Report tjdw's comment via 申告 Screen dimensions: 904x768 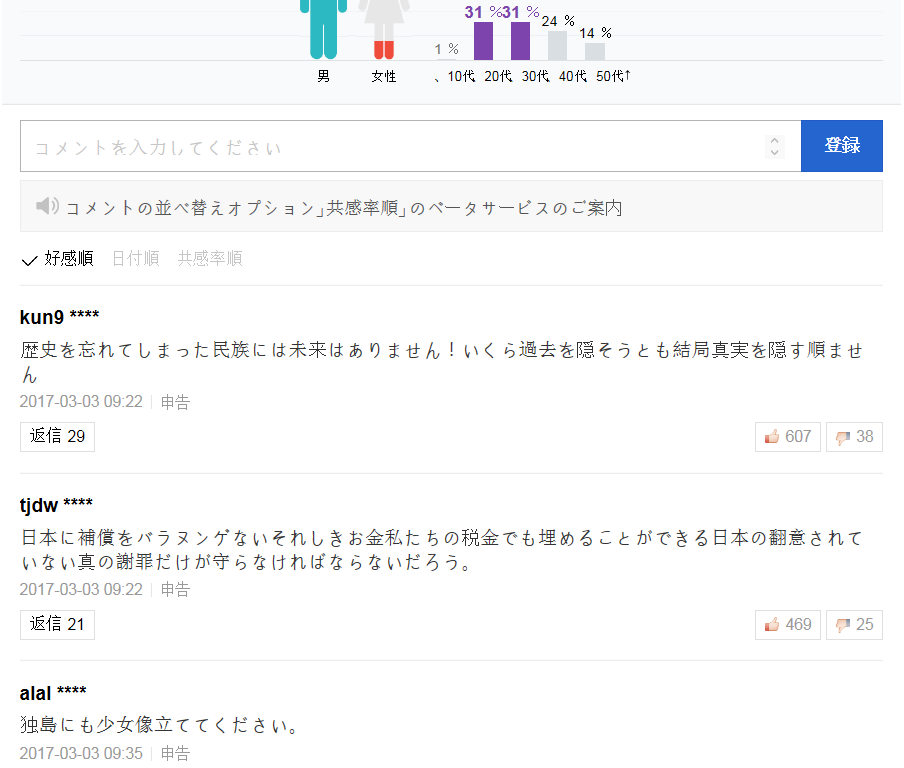(175, 590)
